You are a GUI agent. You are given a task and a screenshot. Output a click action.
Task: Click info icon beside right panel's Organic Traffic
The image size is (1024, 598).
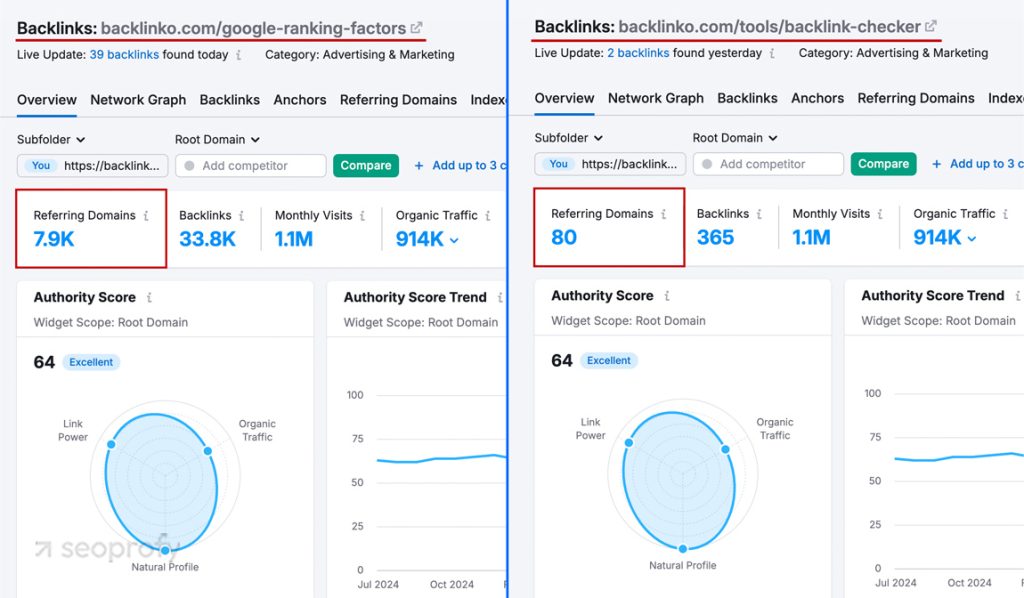point(1003,213)
